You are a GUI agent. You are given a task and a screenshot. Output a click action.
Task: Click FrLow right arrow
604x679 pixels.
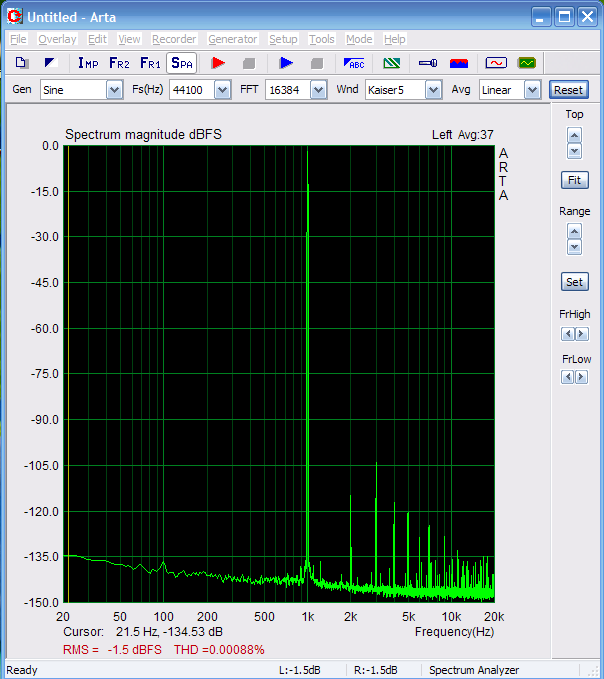coord(582,377)
